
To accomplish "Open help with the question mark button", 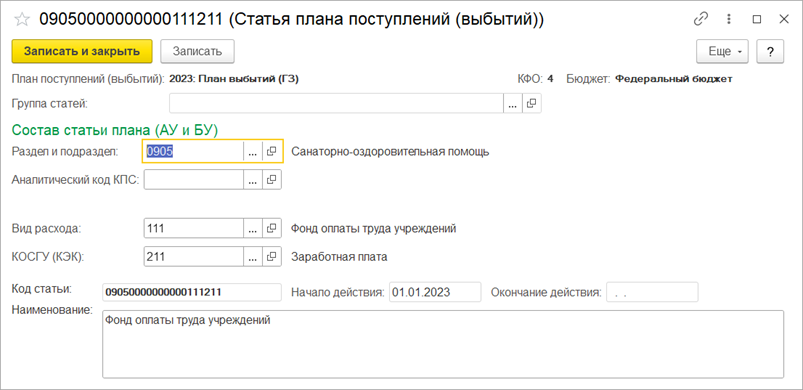I will coord(770,52).
